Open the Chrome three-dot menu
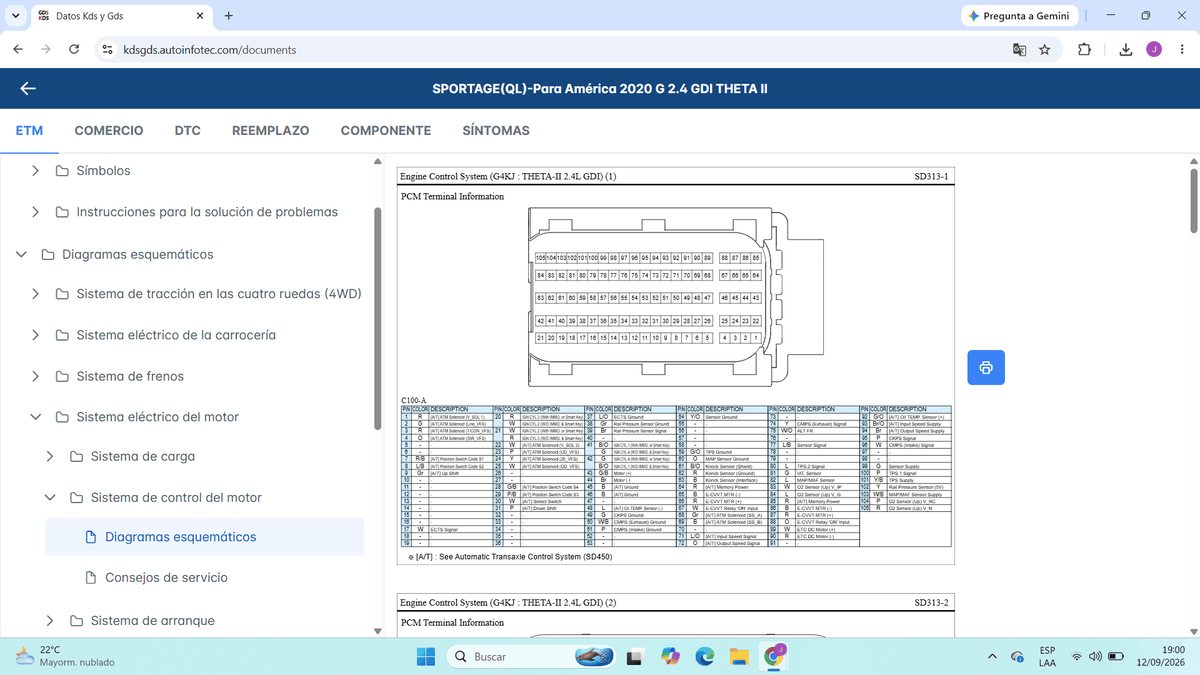The image size is (1200, 675). [1181, 50]
